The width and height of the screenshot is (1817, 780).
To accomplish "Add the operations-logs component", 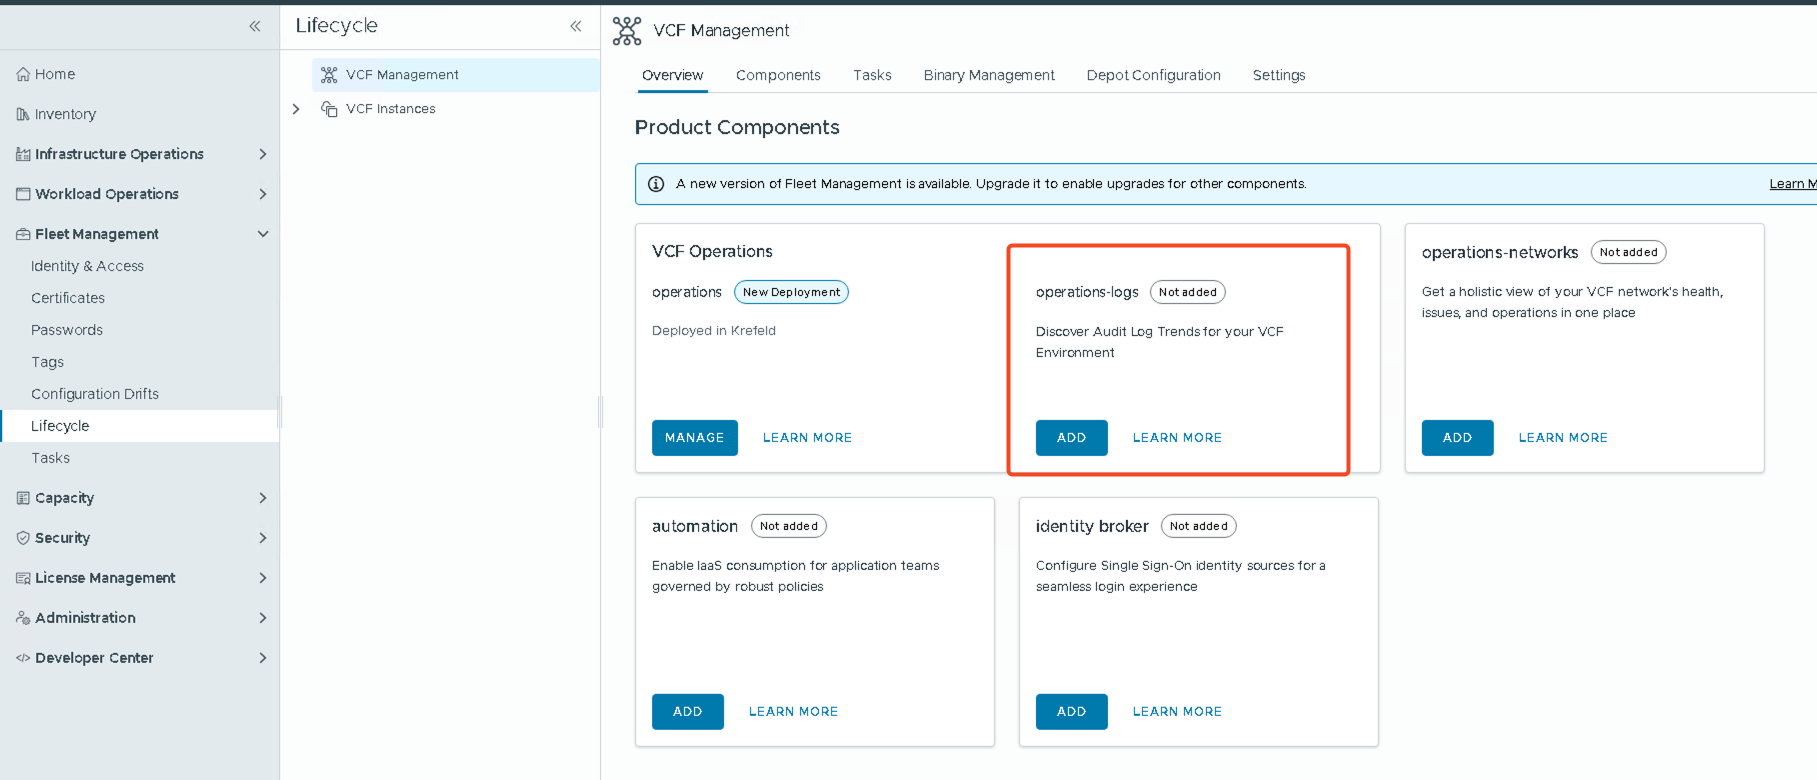I will pos(1071,438).
